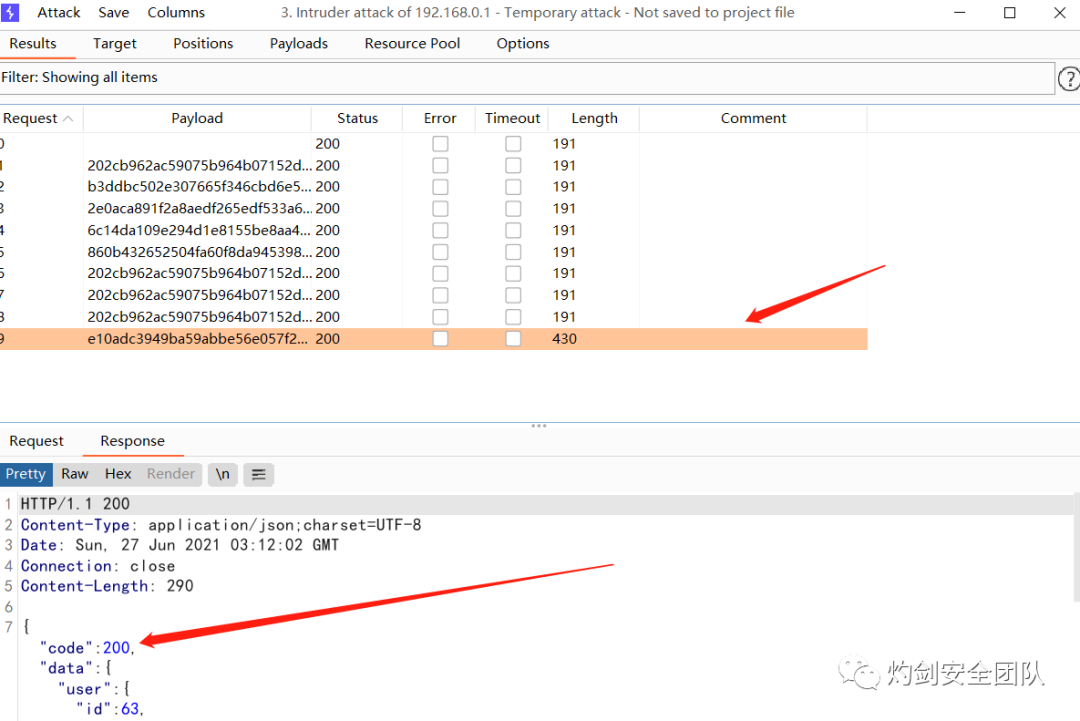The height and width of the screenshot is (721, 1080).
Task: Click the Filter: Showing all items bar
Action: coord(527,78)
